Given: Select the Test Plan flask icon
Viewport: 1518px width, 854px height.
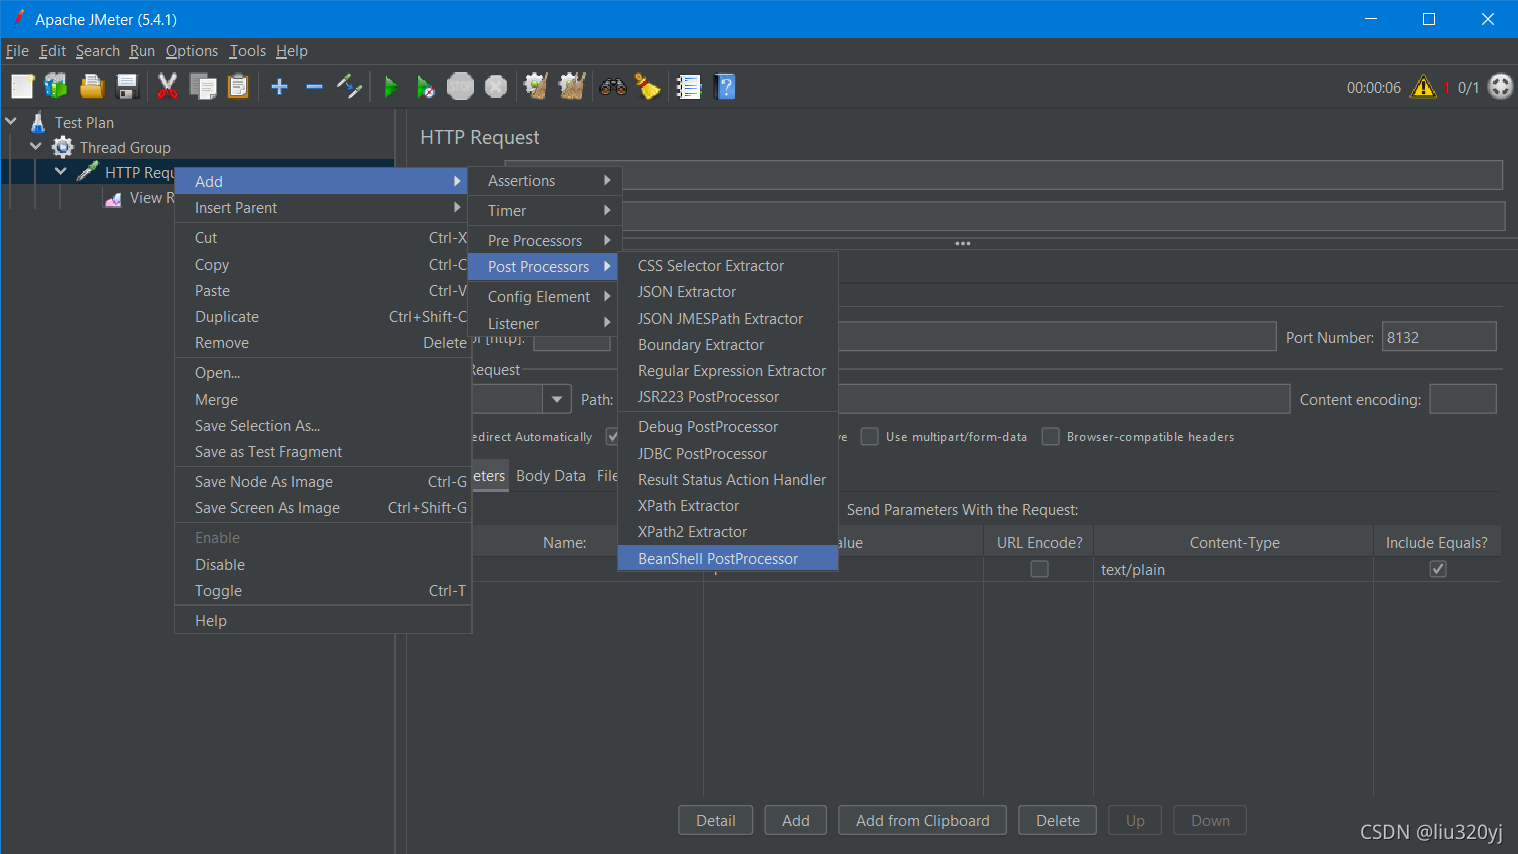Looking at the screenshot, I should coord(38,122).
